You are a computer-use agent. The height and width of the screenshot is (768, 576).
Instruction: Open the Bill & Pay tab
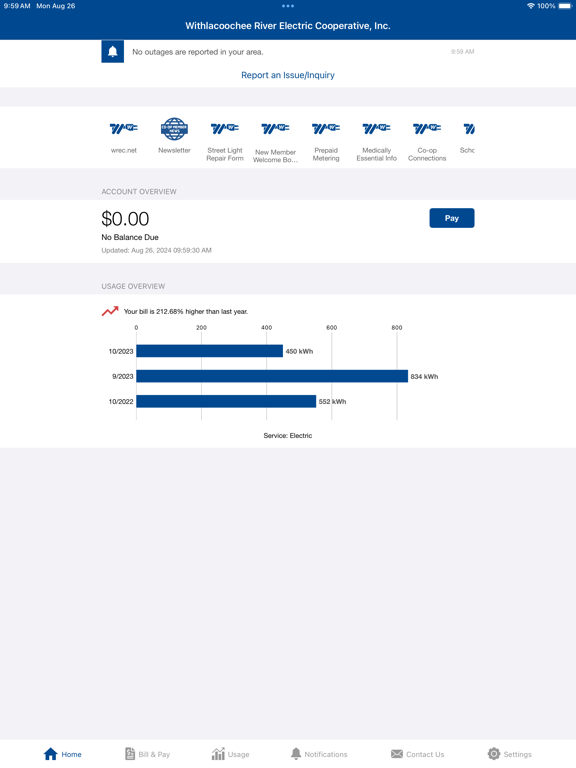pyautogui.click(x=147, y=754)
